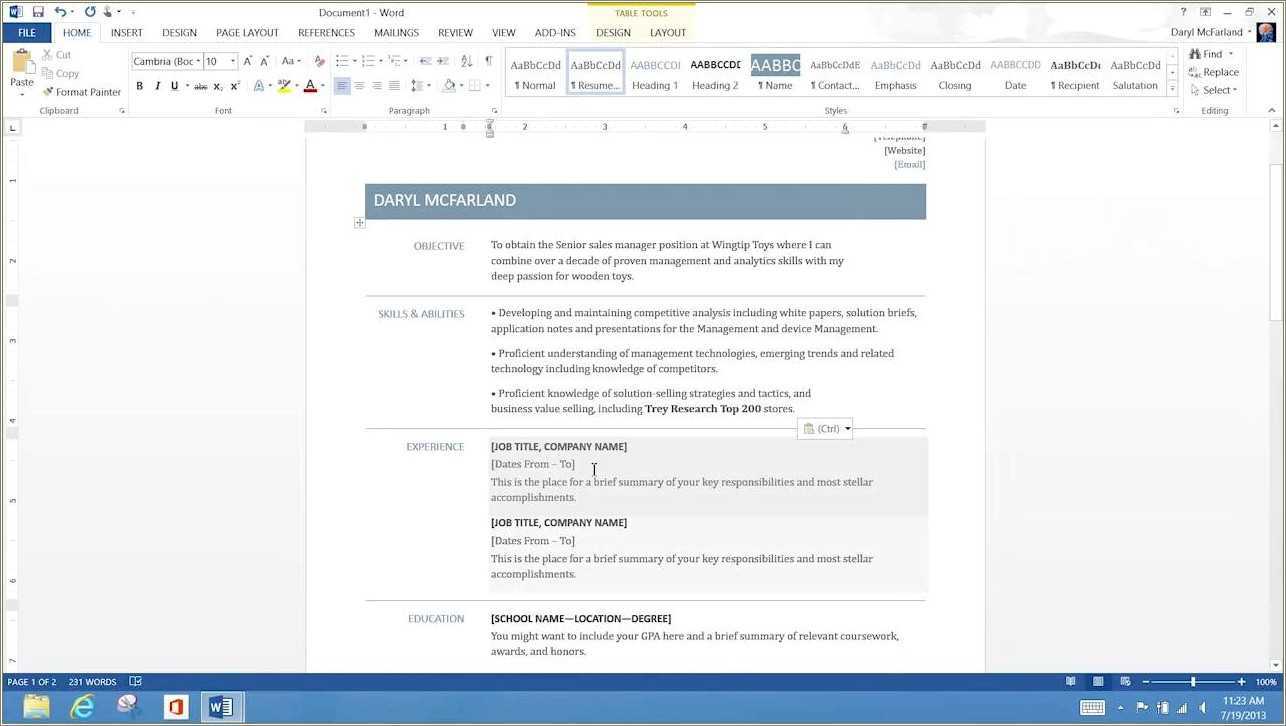Apply text highlight color
The height and width of the screenshot is (726, 1286).
[x=284, y=86]
